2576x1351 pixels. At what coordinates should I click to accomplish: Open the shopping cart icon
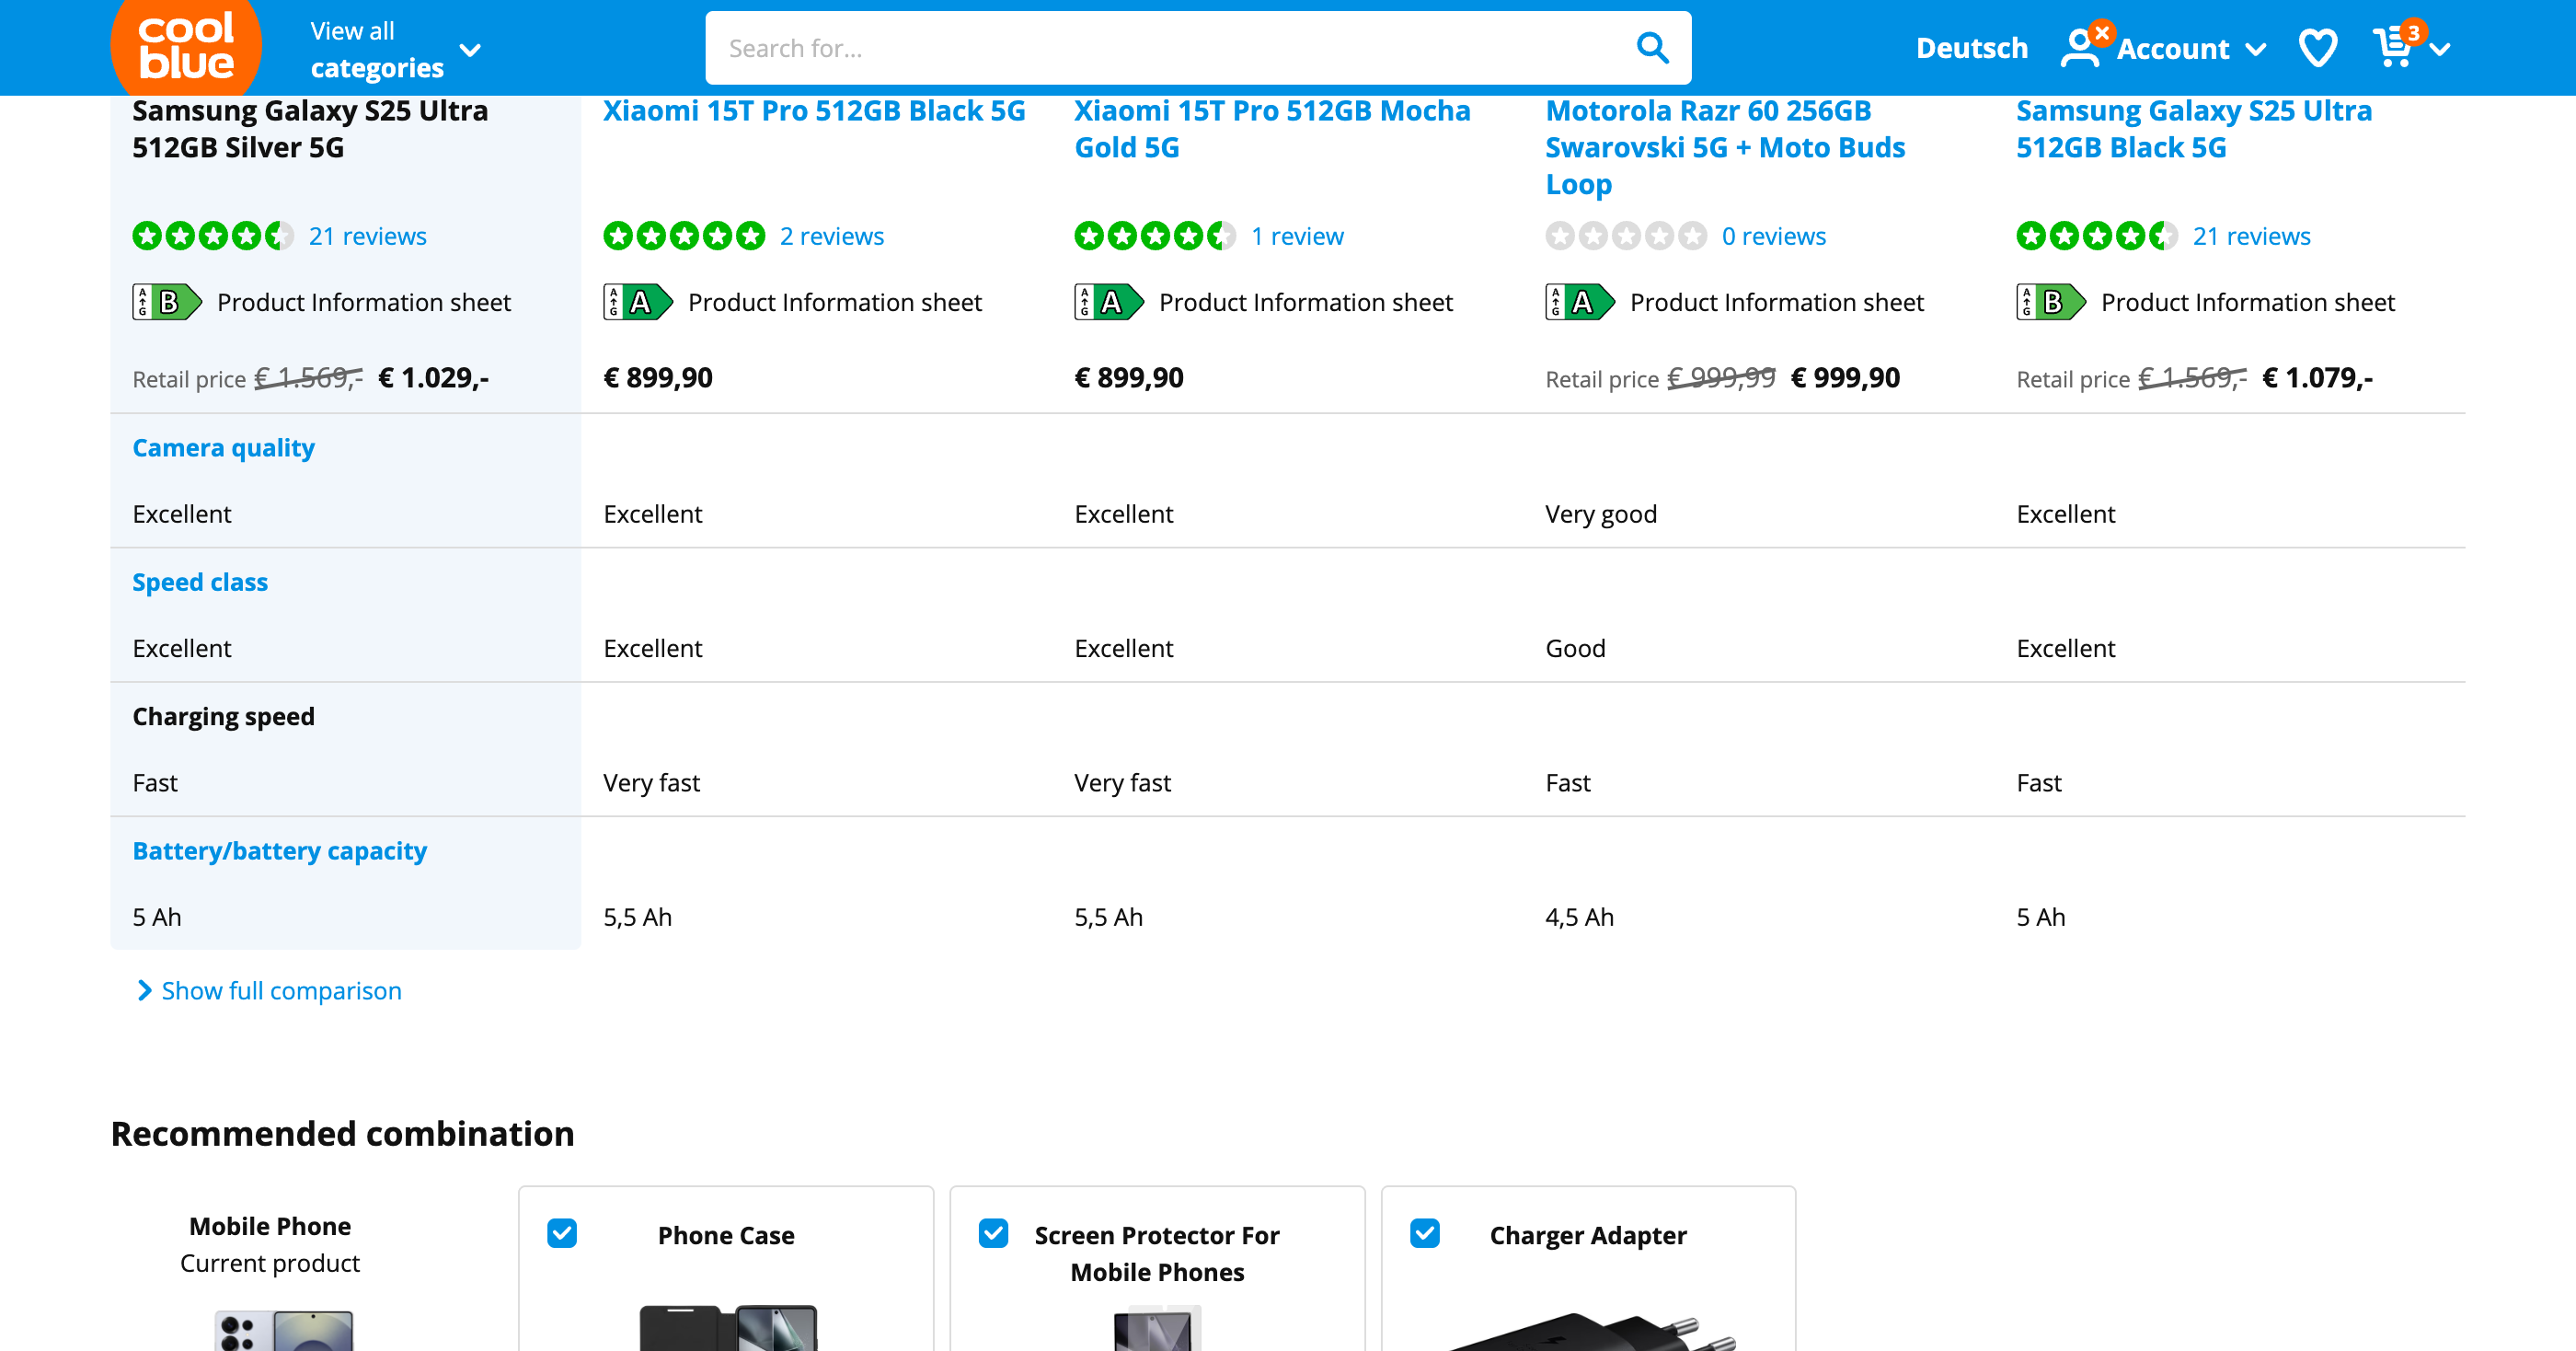point(2394,47)
